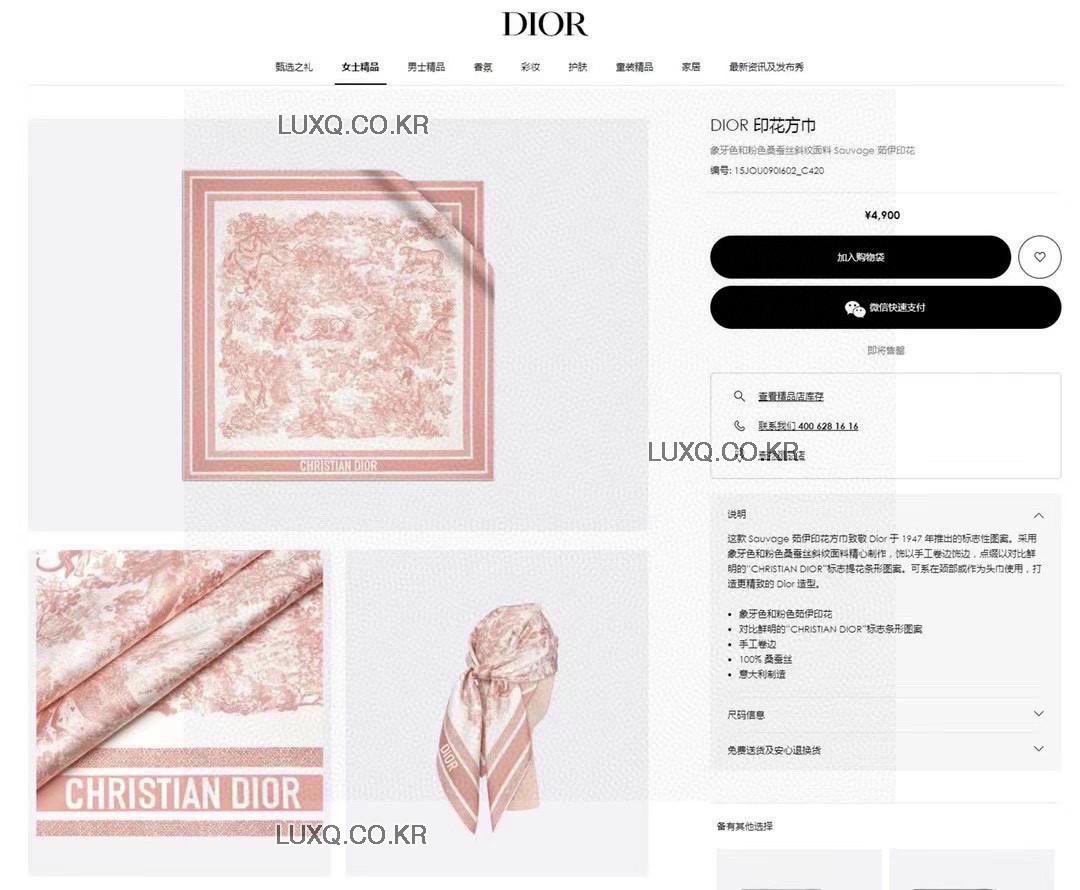Open the flat square scarf main image
The width and height of the screenshot is (1080, 890).
(x=338, y=324)
